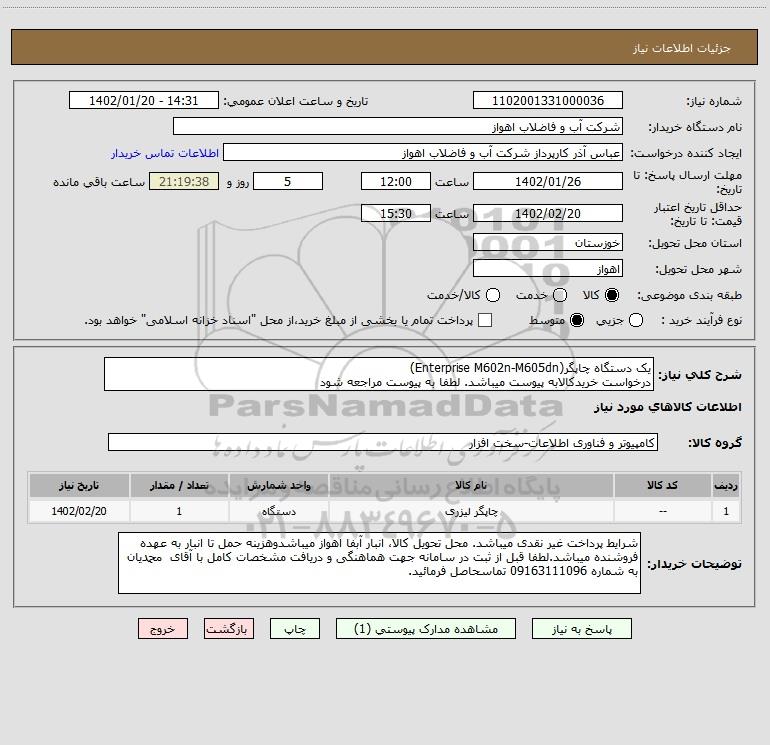Click the buyer notes text area
Screen dimensions: 770x745
379,563
